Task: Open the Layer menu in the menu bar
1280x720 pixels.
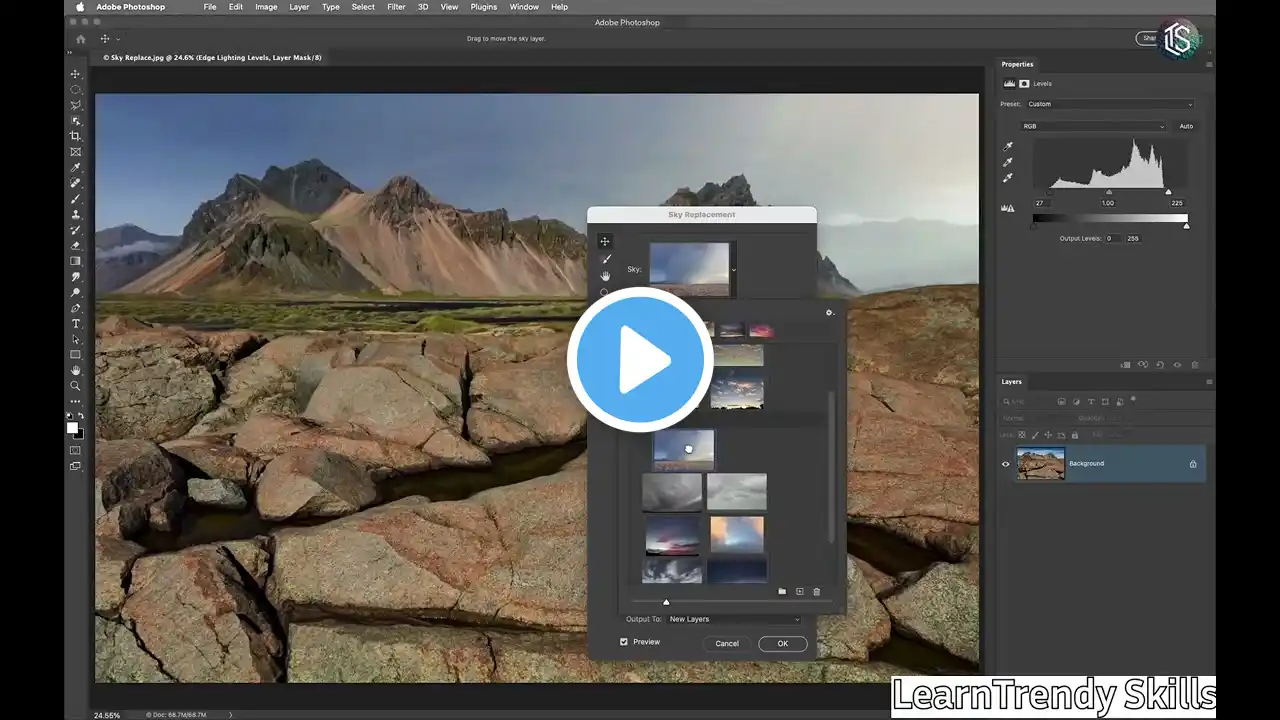Action: tap(299, 7)
